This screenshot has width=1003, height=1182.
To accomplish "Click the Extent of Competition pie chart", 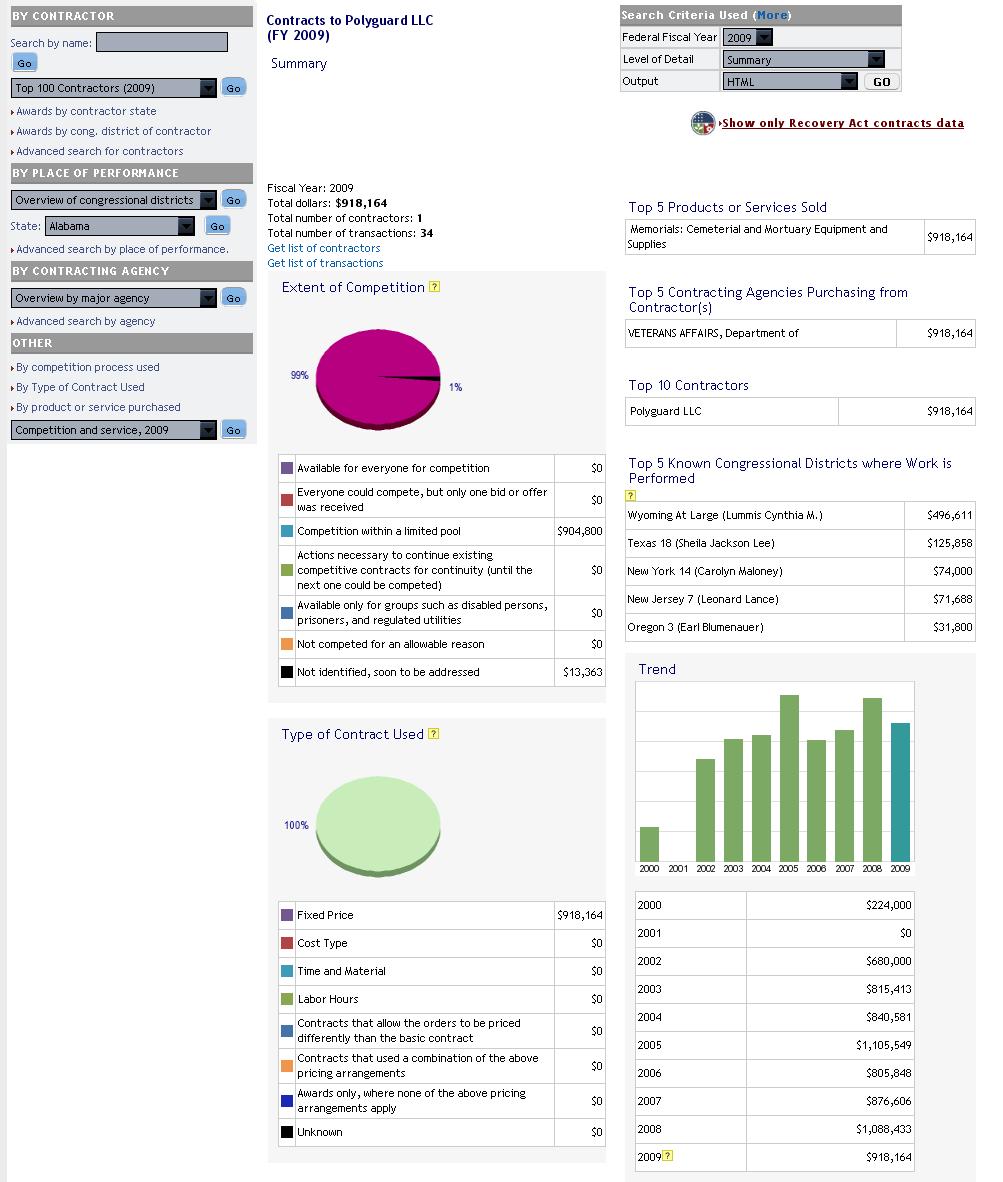I will (x=378, y=379).
